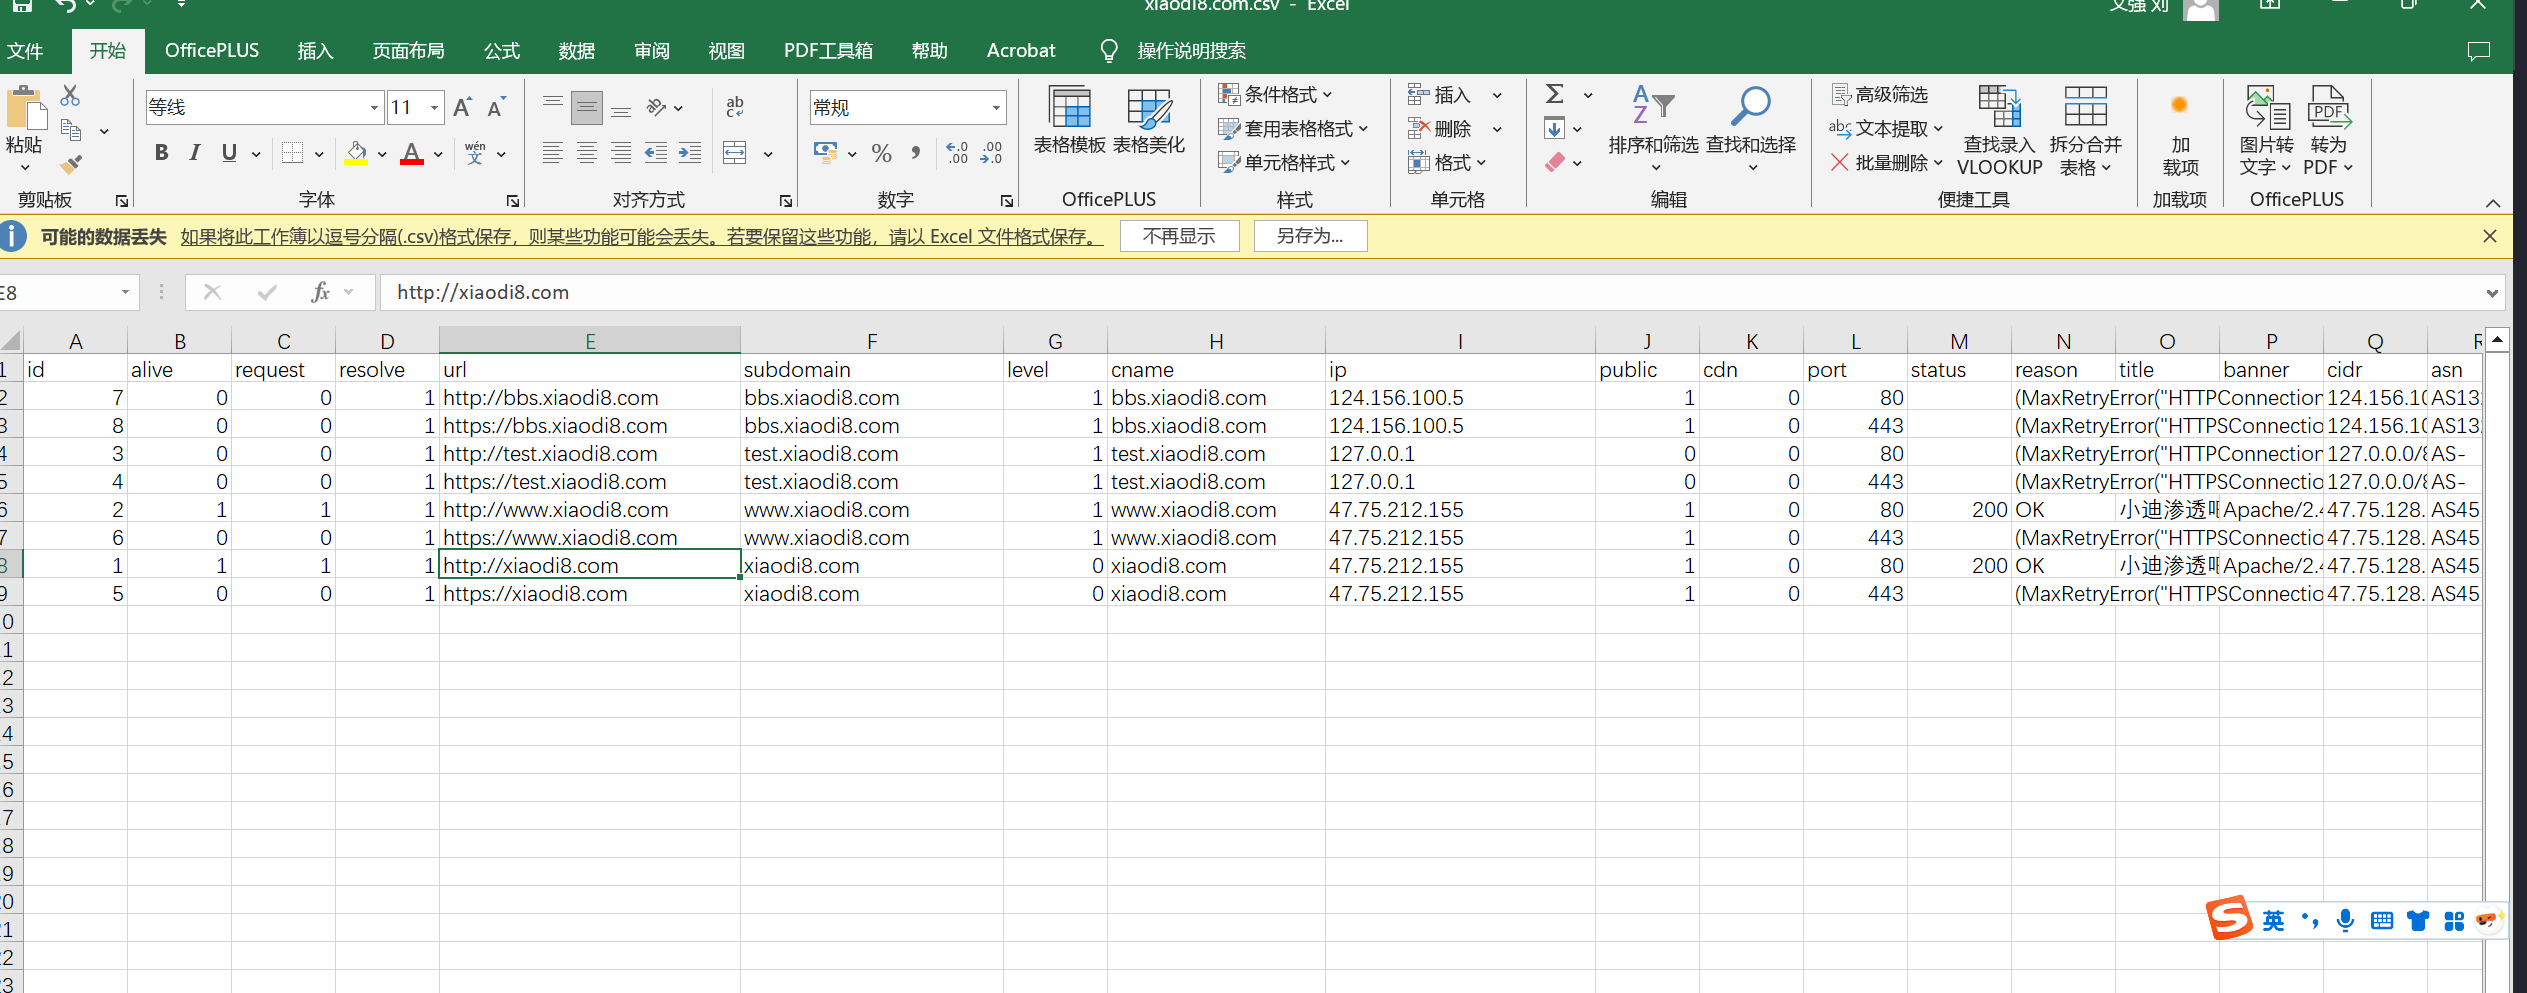Viewport: 2527px width, 993px height.
Task: Click the insert function fx icon
Action: tap(320, 292)
